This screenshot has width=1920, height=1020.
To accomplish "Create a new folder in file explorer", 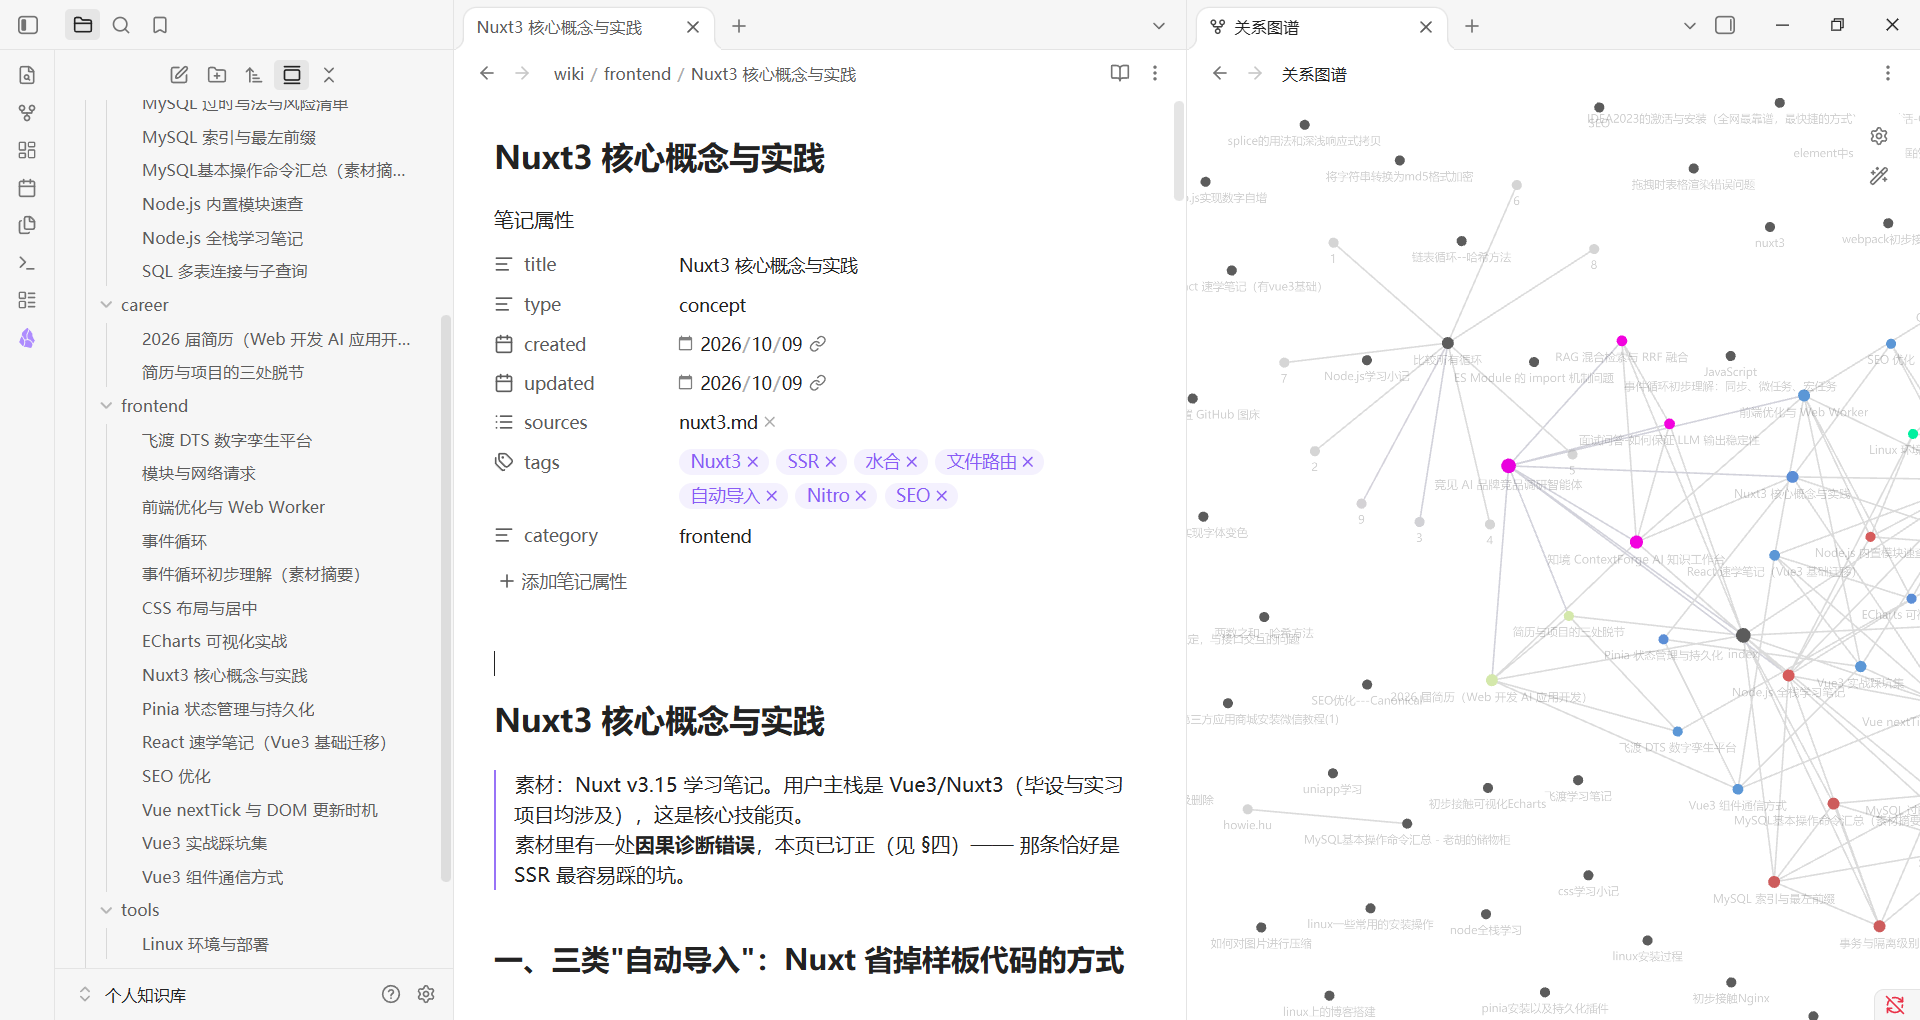I will 217,75.
